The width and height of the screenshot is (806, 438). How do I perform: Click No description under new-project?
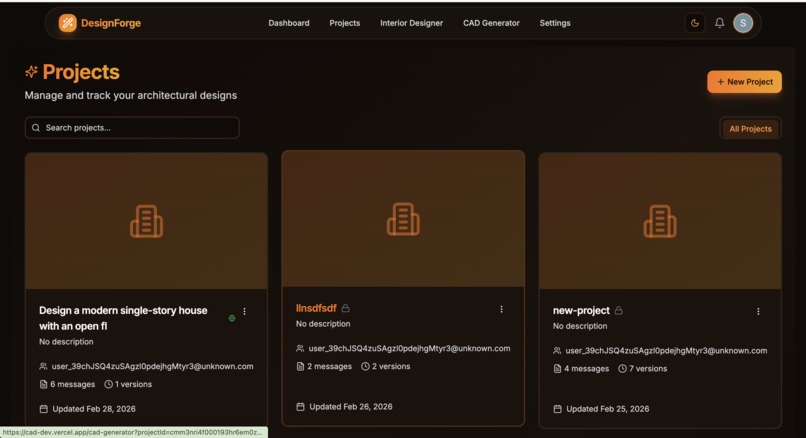580,326
